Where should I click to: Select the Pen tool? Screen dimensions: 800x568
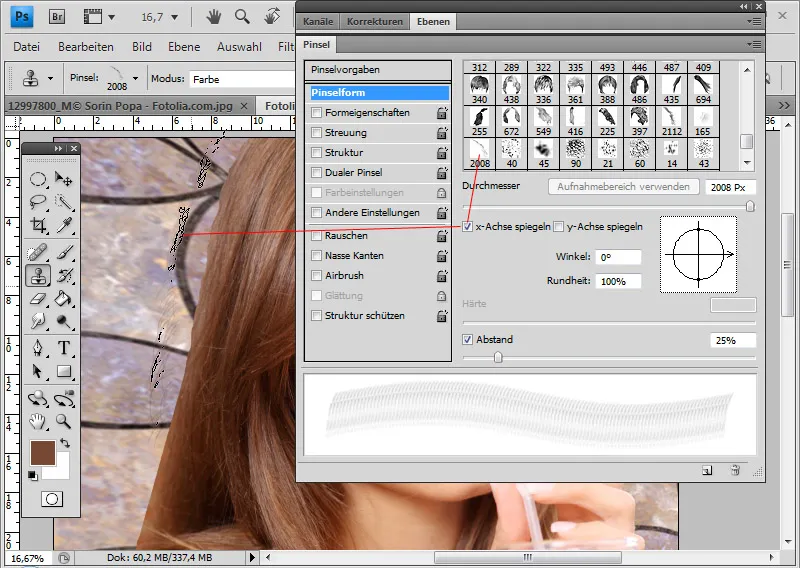(38, 348)
